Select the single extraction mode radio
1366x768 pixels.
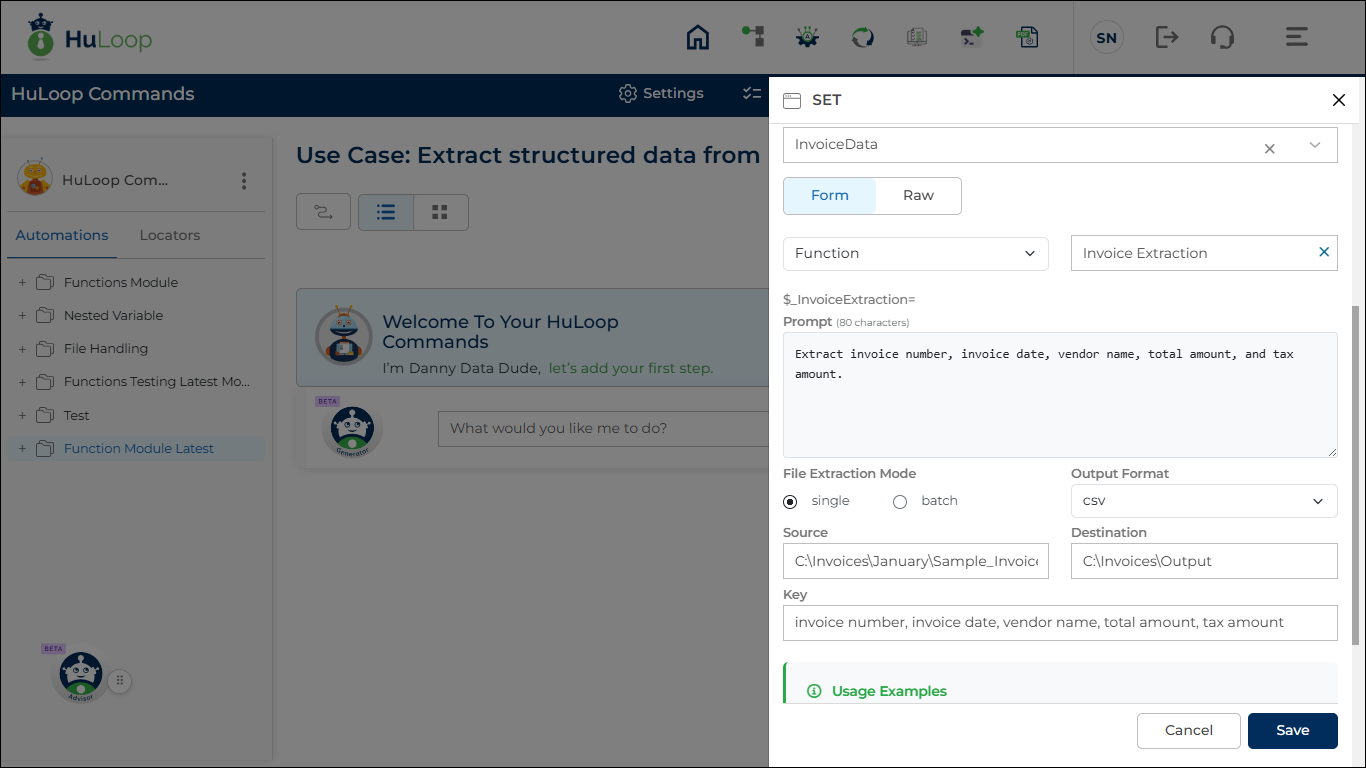791,502
